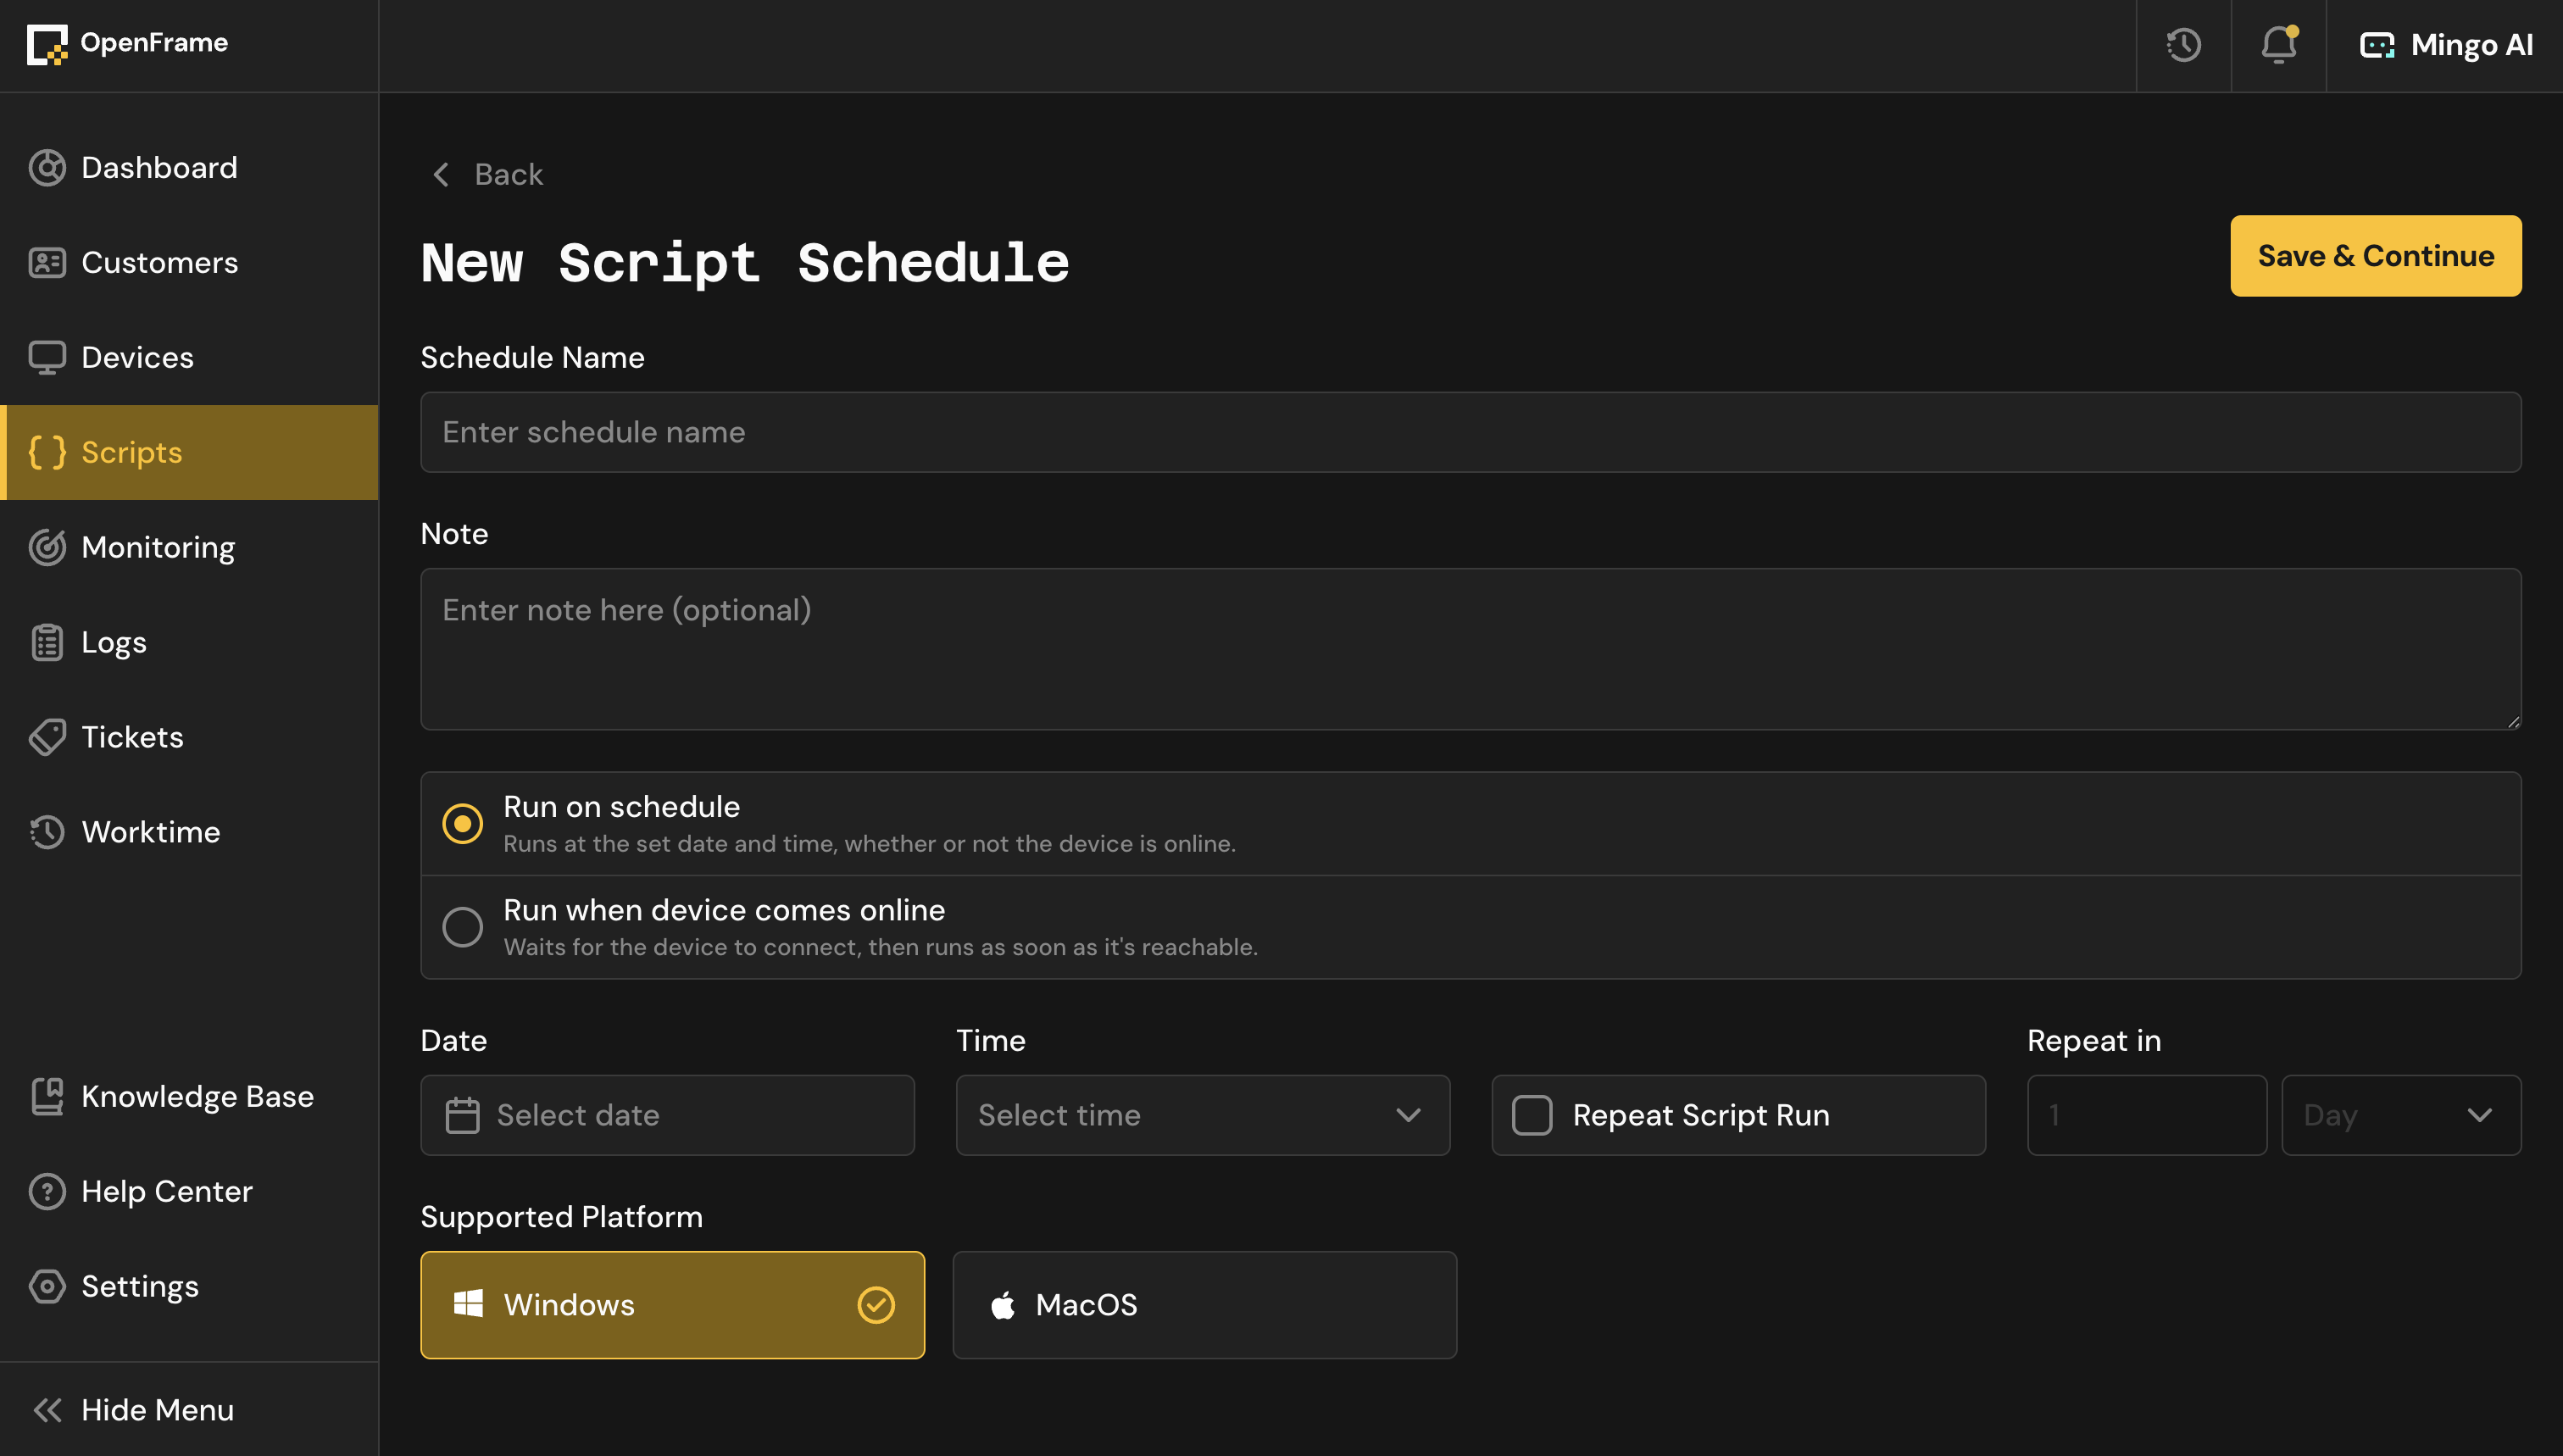Focus the Note text area

(1470, 649)
